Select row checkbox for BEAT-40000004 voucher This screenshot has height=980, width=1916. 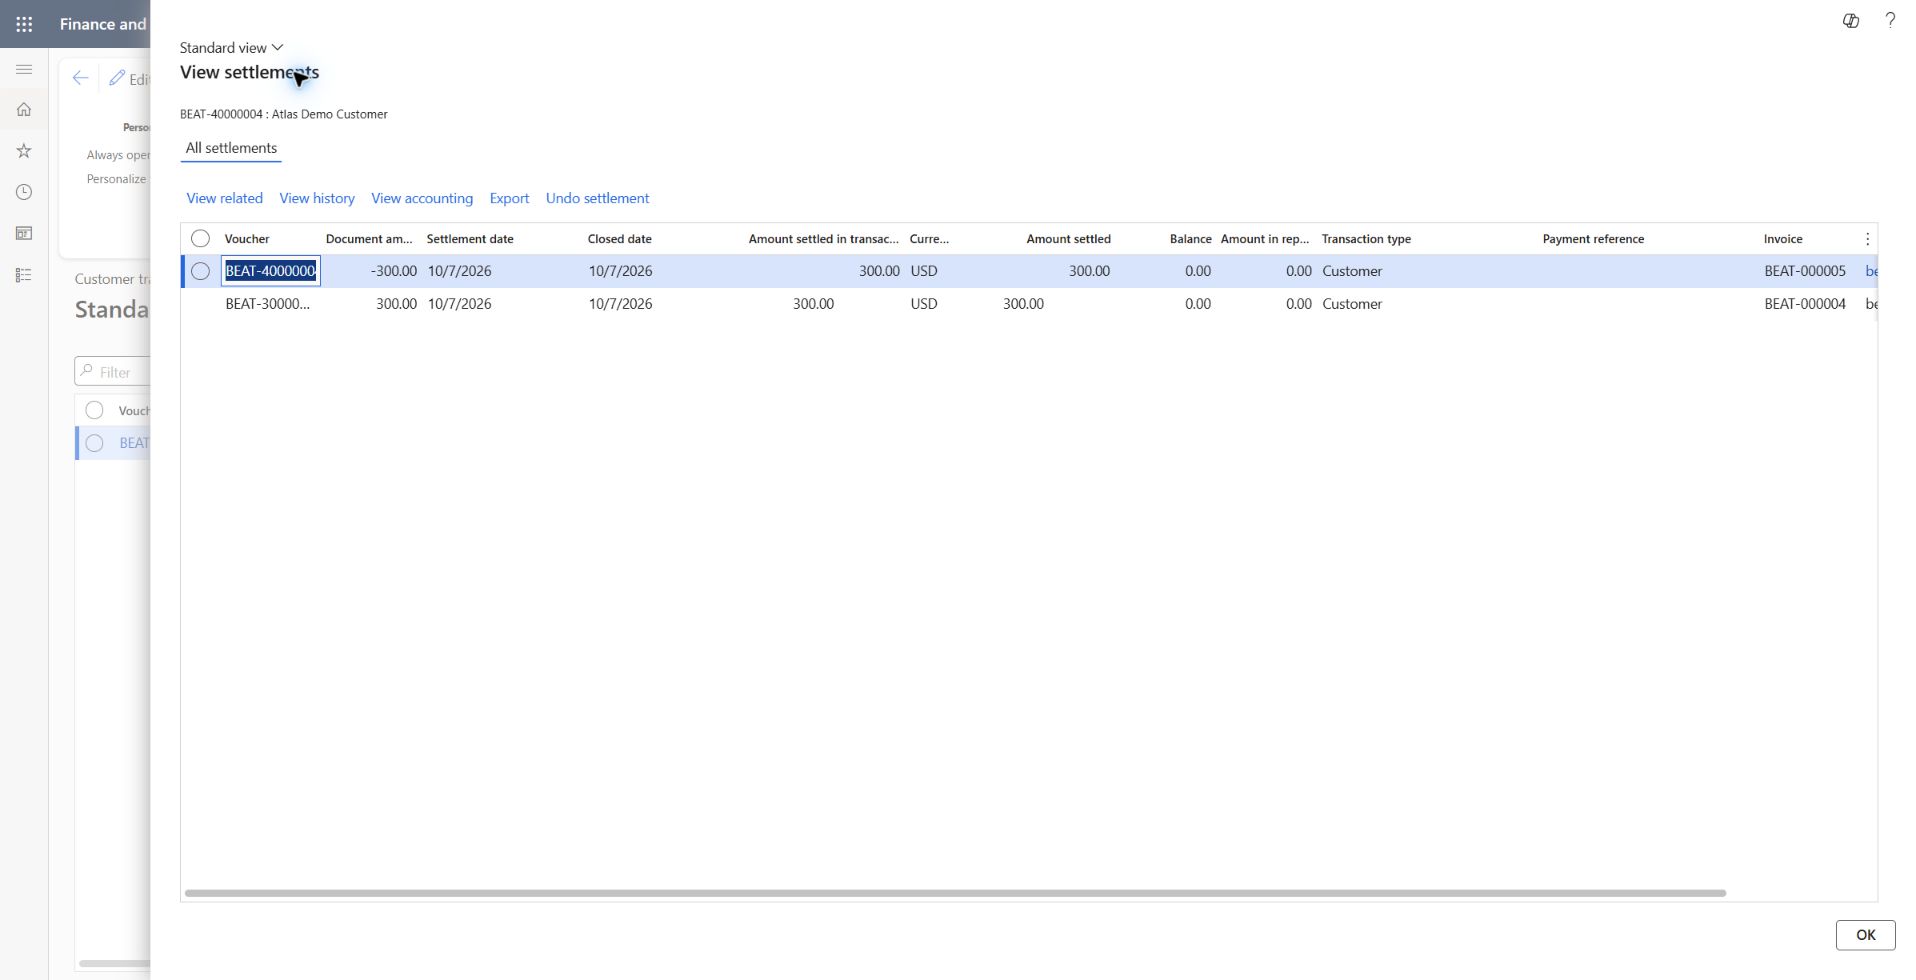[x=200, y=271]
